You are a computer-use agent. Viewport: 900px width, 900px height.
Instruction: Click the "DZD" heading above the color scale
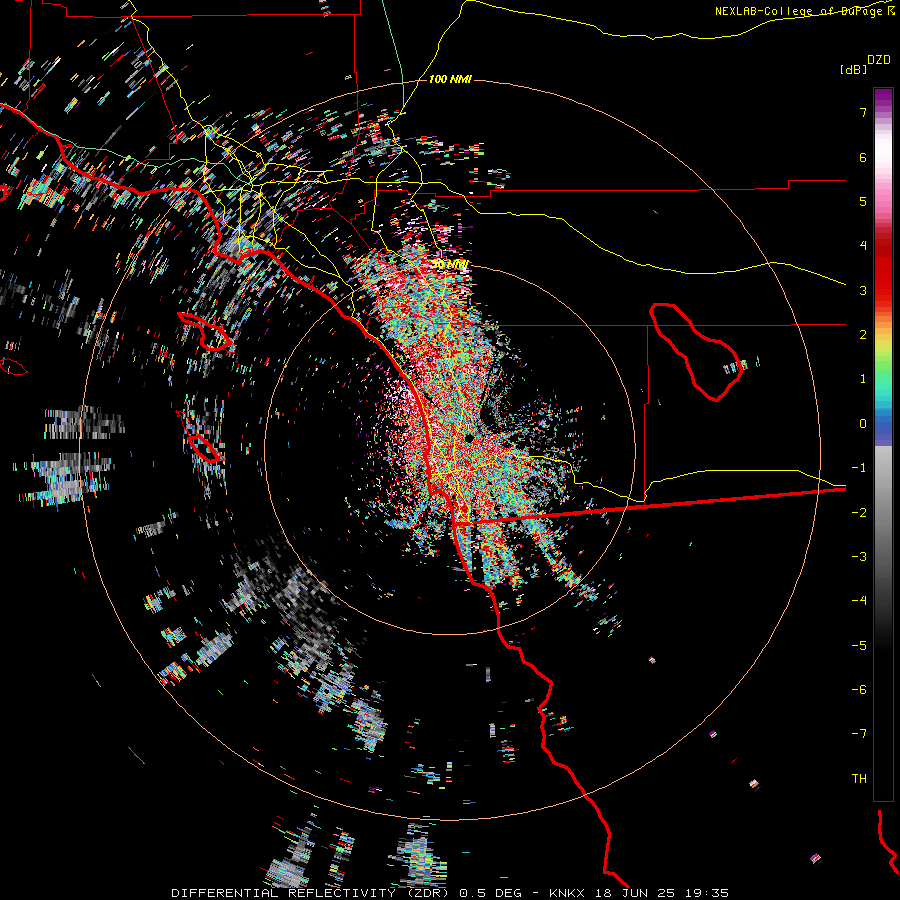point(879,60)
